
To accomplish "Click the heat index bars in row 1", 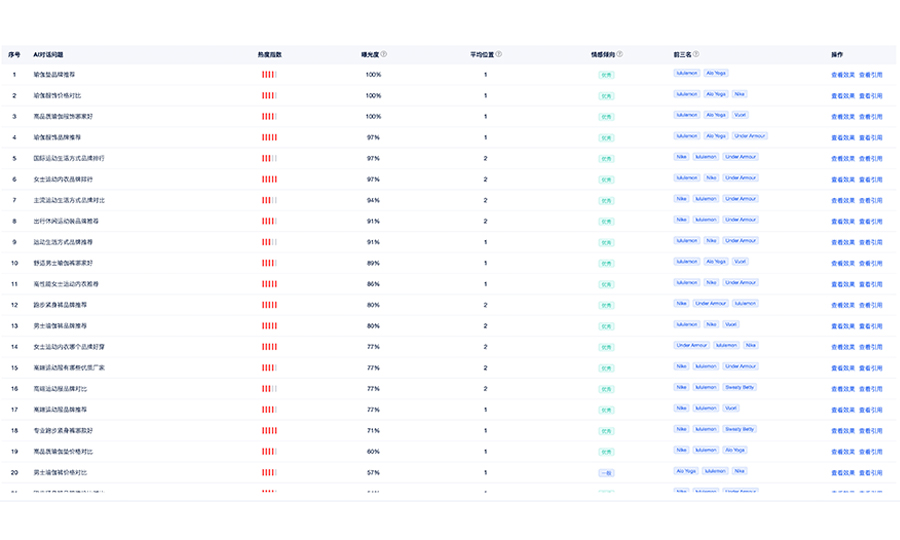I will (269, 75).
